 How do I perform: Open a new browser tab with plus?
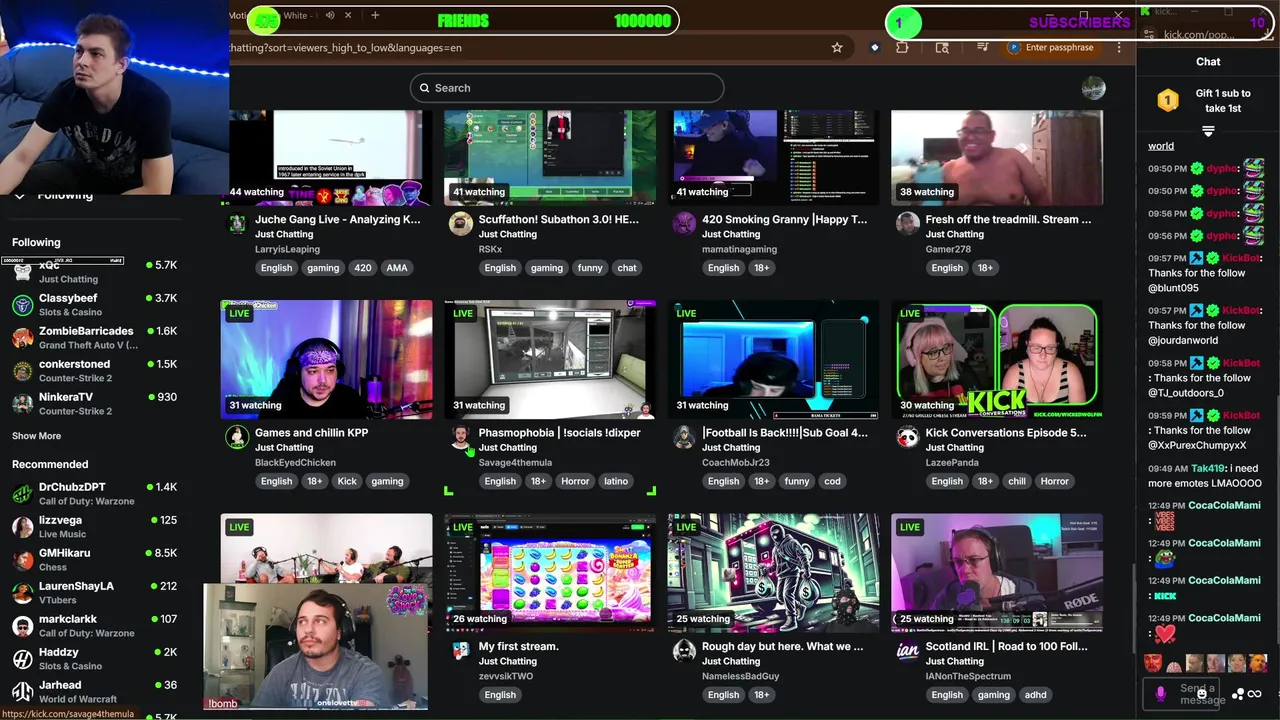tap(375, 15)
